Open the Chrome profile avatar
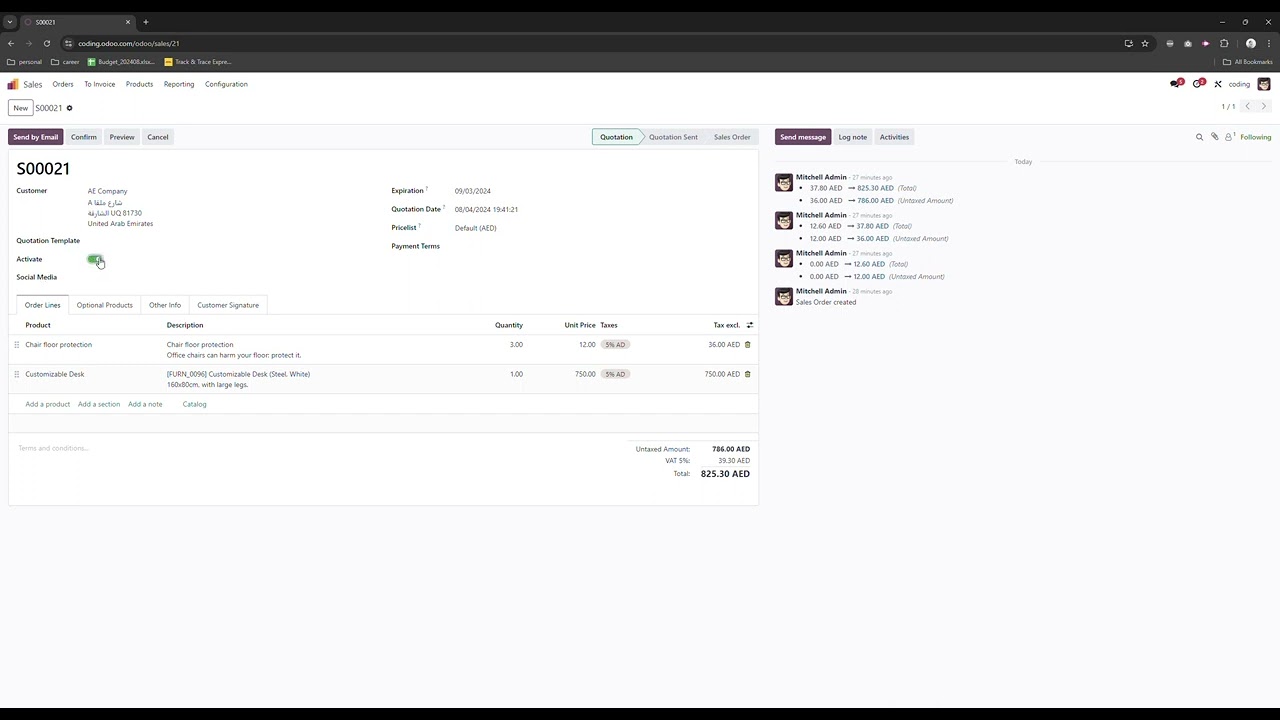Viewport: 1280px width, 720px height. 1251,43
